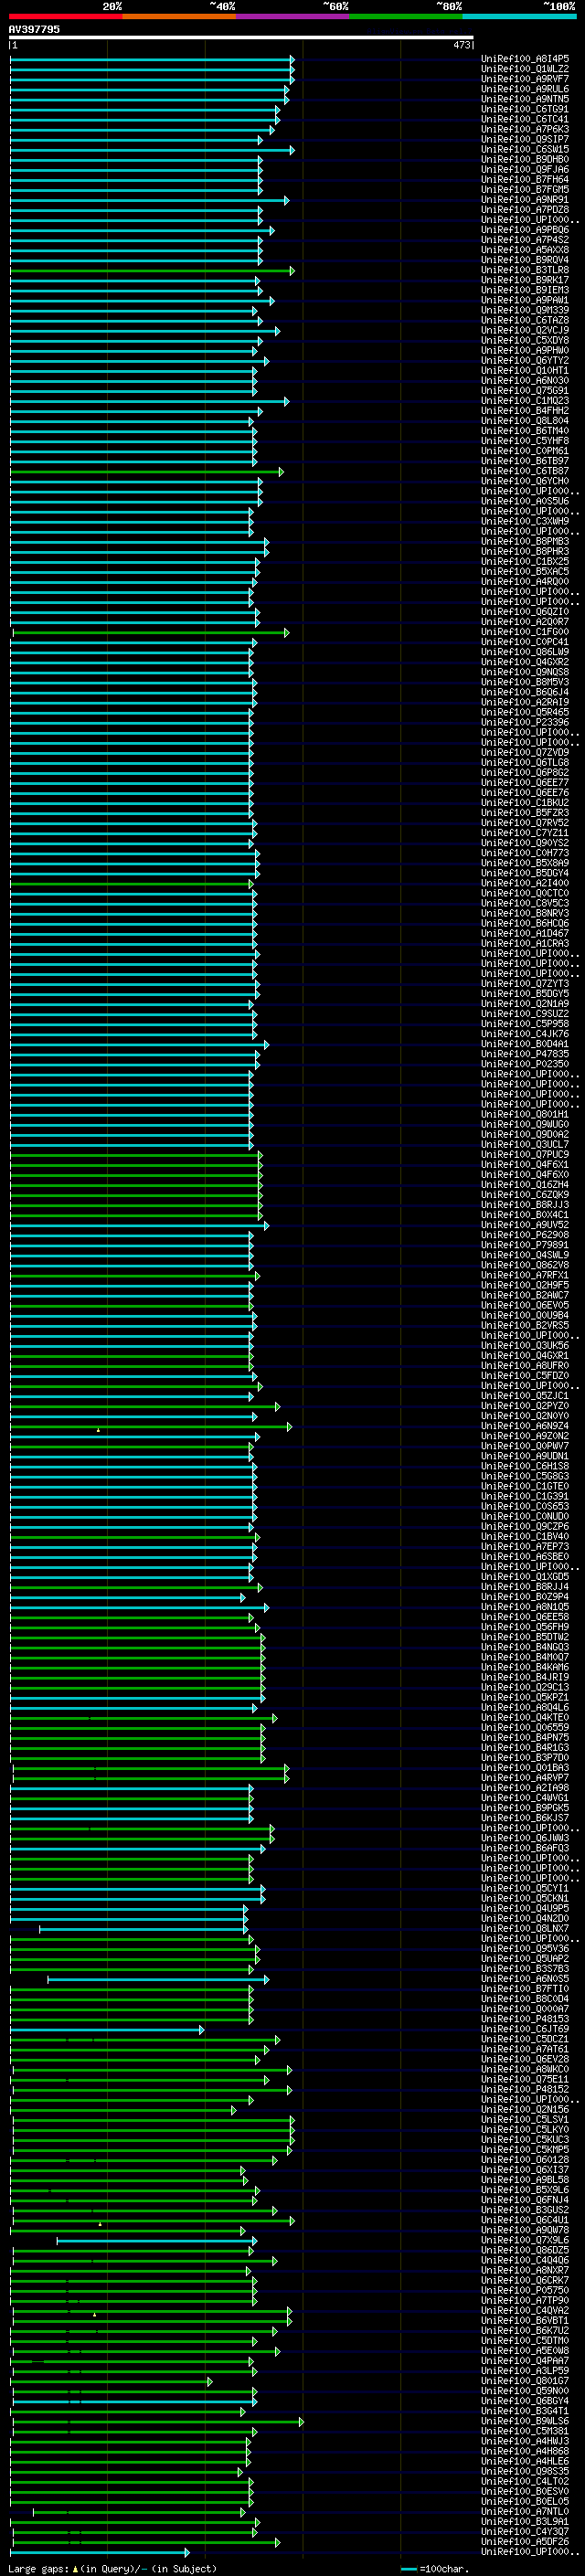Select UniRef100_Q3UK56 label
This screenshot has height=2576, width=585.
click(525, 1345)
